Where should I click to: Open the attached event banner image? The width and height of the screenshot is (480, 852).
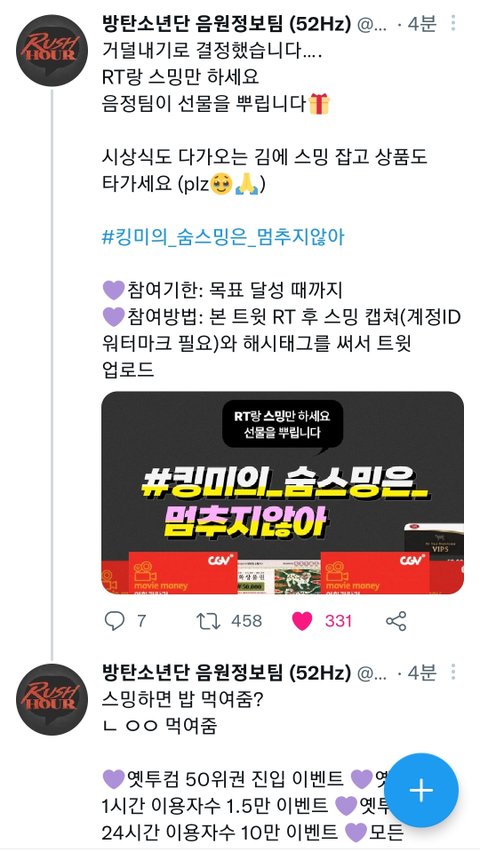click(x=283, y=492)
